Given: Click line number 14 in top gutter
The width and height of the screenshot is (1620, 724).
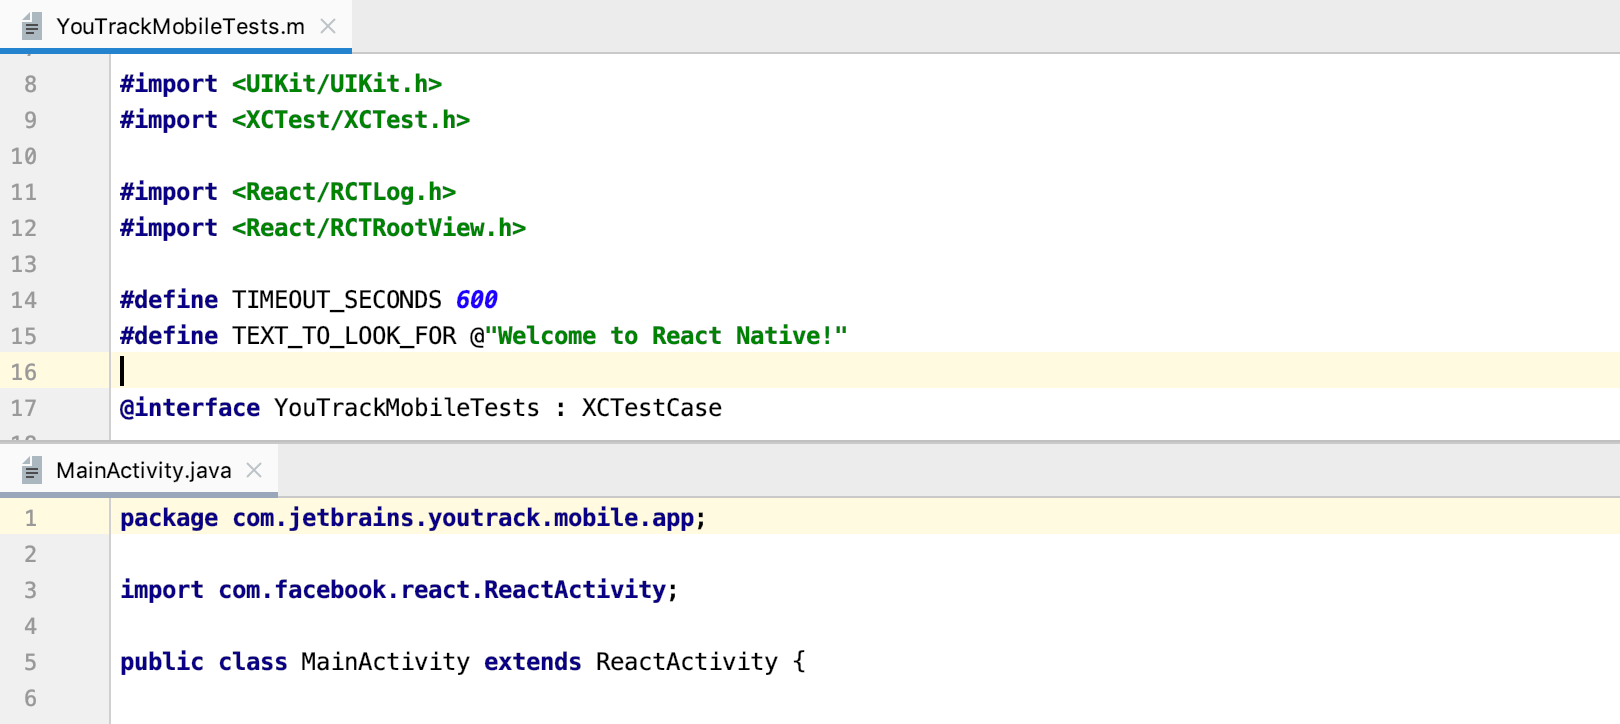Looking at the screenshot, I should pos(24,300).
